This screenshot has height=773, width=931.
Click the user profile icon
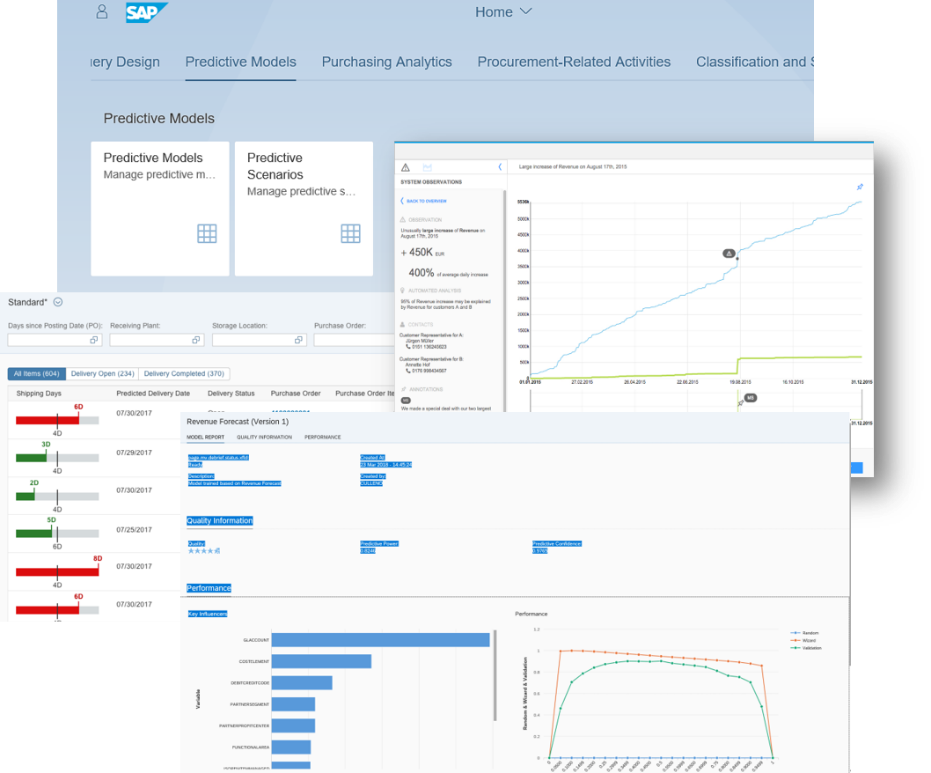101,12
